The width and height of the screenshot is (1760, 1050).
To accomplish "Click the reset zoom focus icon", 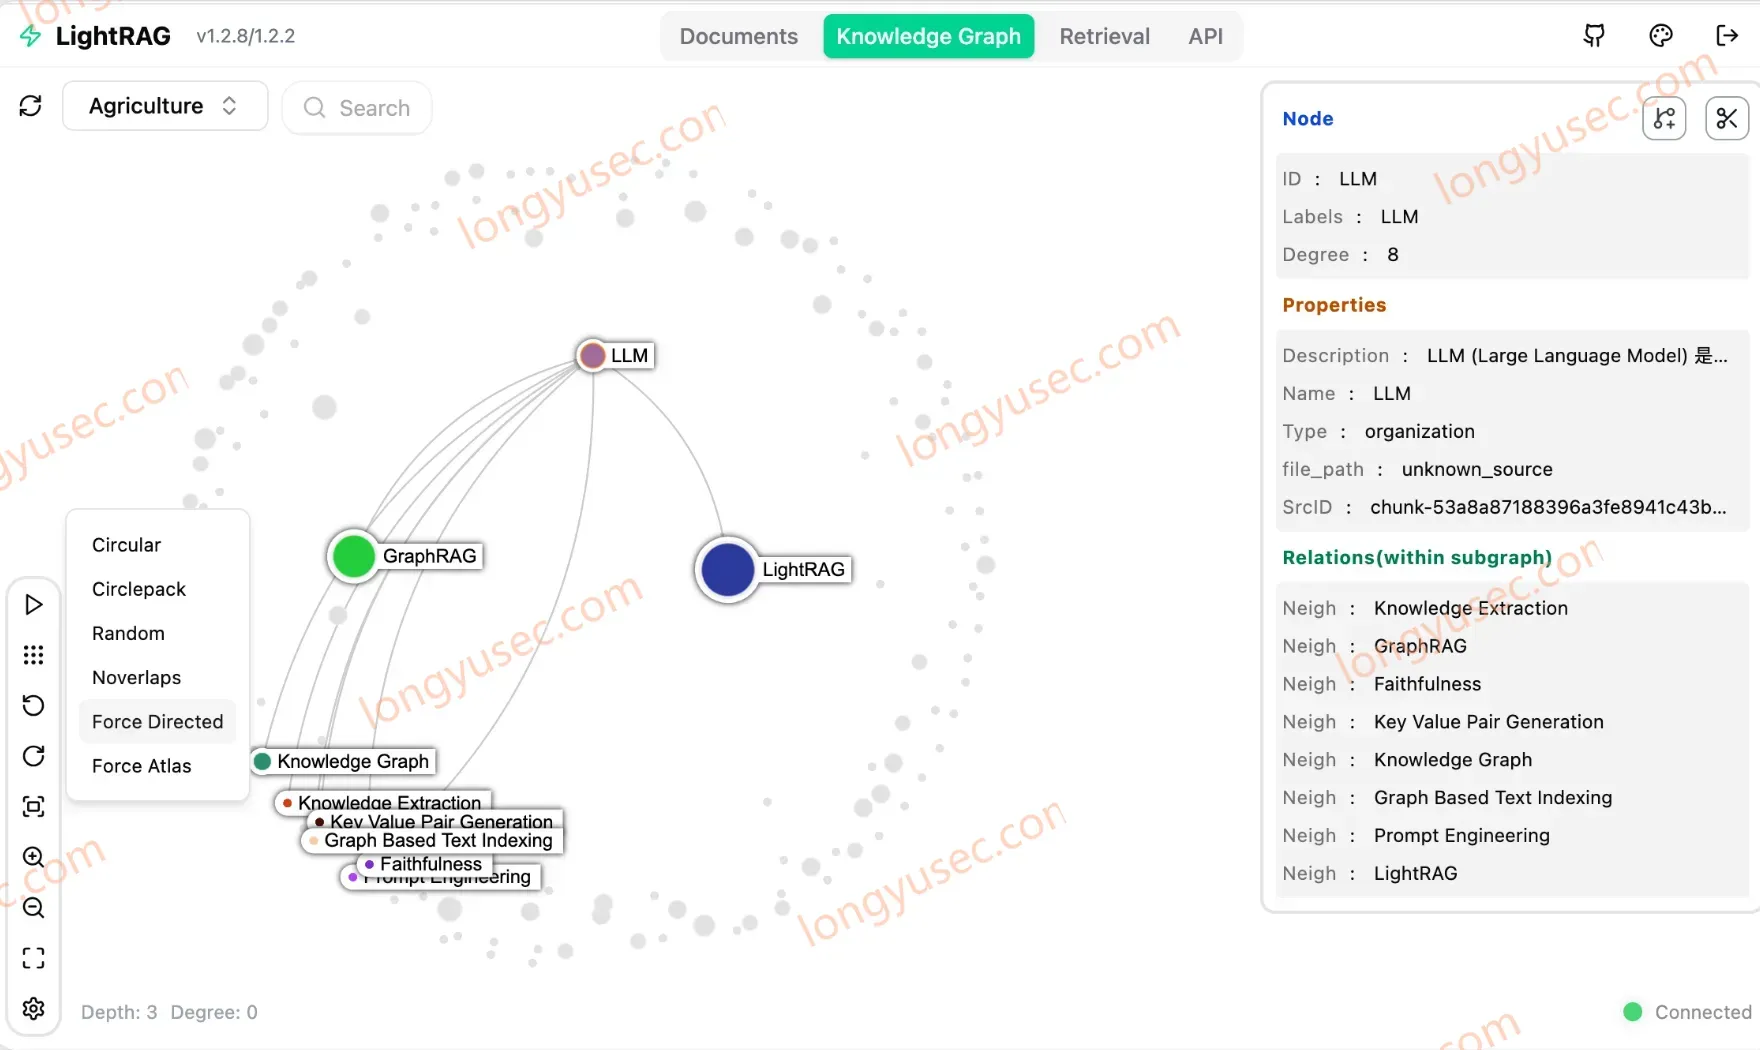I will (x=33, y=806).
